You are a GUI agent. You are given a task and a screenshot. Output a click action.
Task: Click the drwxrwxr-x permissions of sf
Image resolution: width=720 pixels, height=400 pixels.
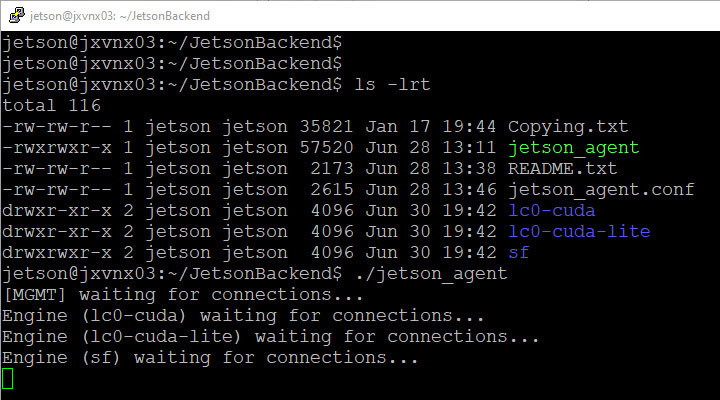pos(56,253)
